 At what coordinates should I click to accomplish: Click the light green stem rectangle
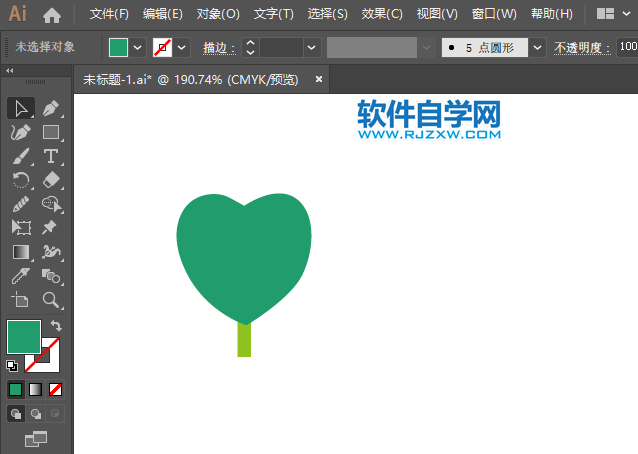tap(244, 341)
